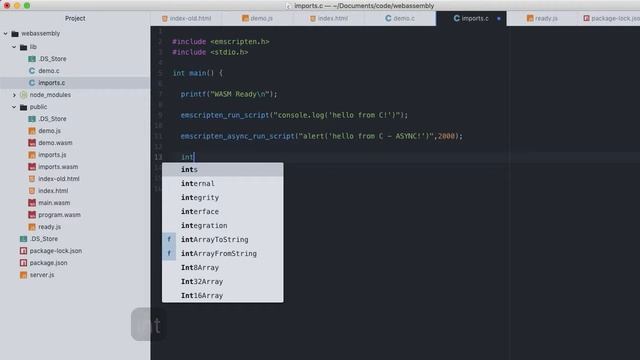Expand the node_modules folder chevron
Viewport: 640px width, 360px height.
pos(14,95)
